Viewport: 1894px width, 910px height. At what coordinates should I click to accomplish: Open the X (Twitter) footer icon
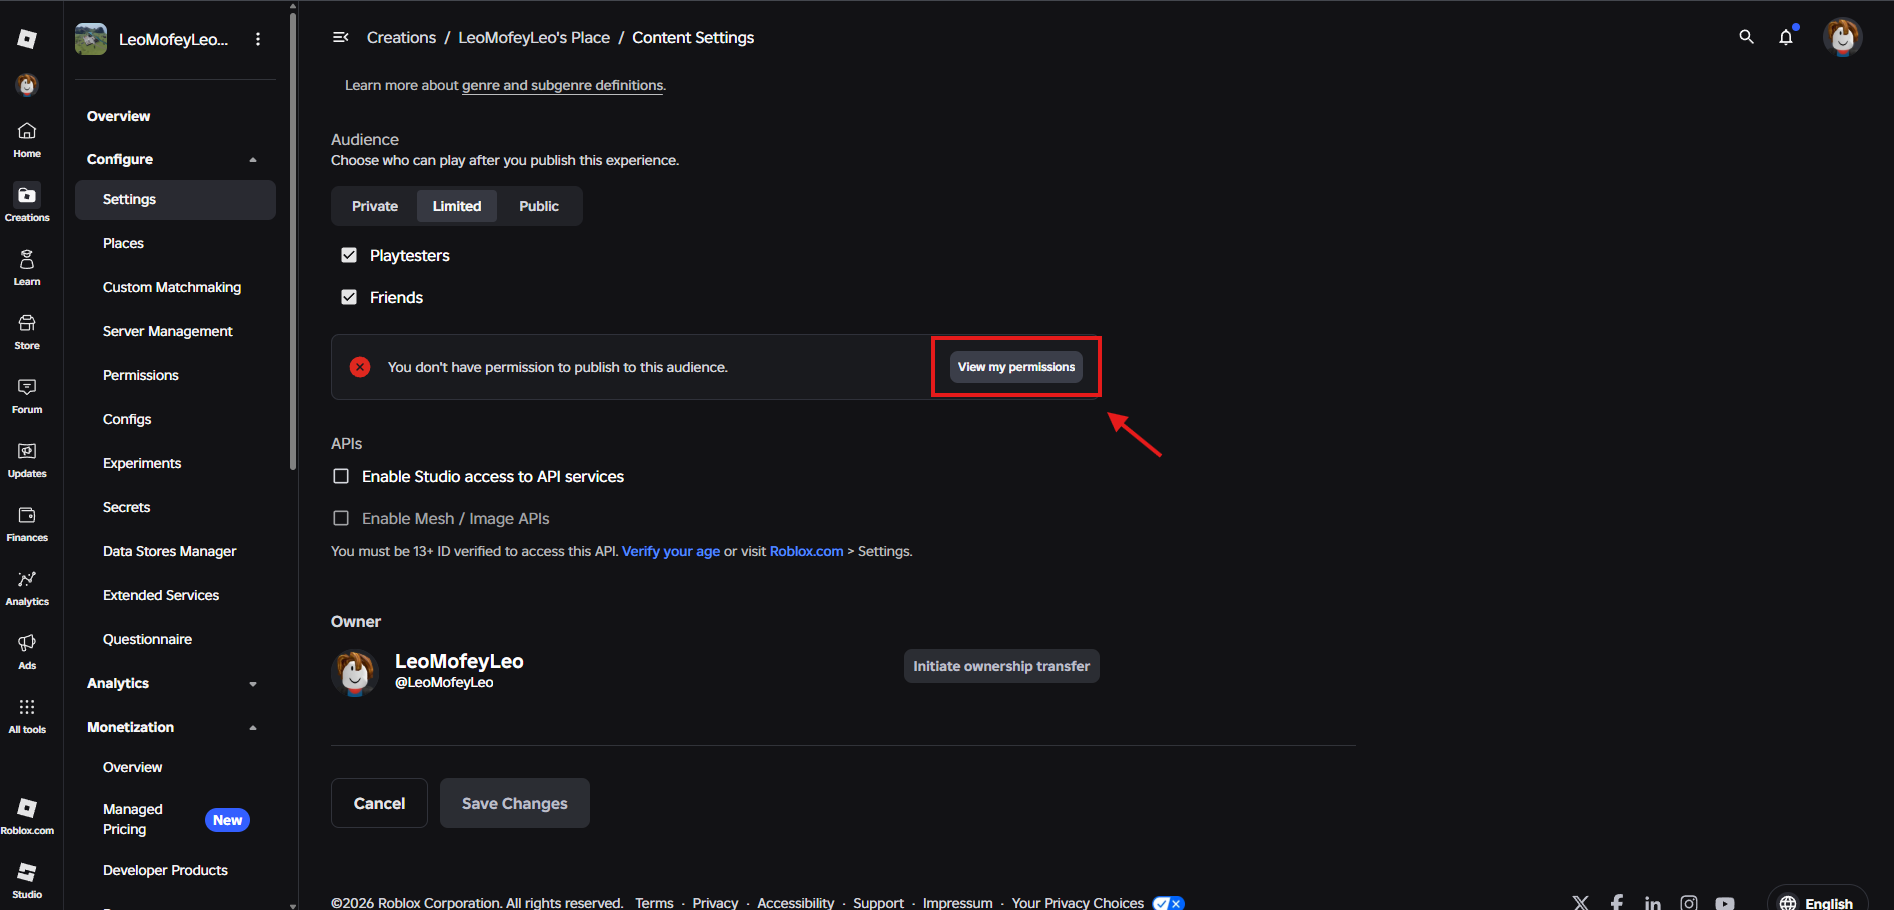1580,902
